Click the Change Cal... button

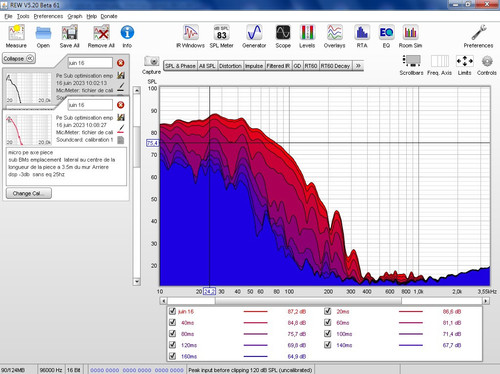click(x=29, y=193)
